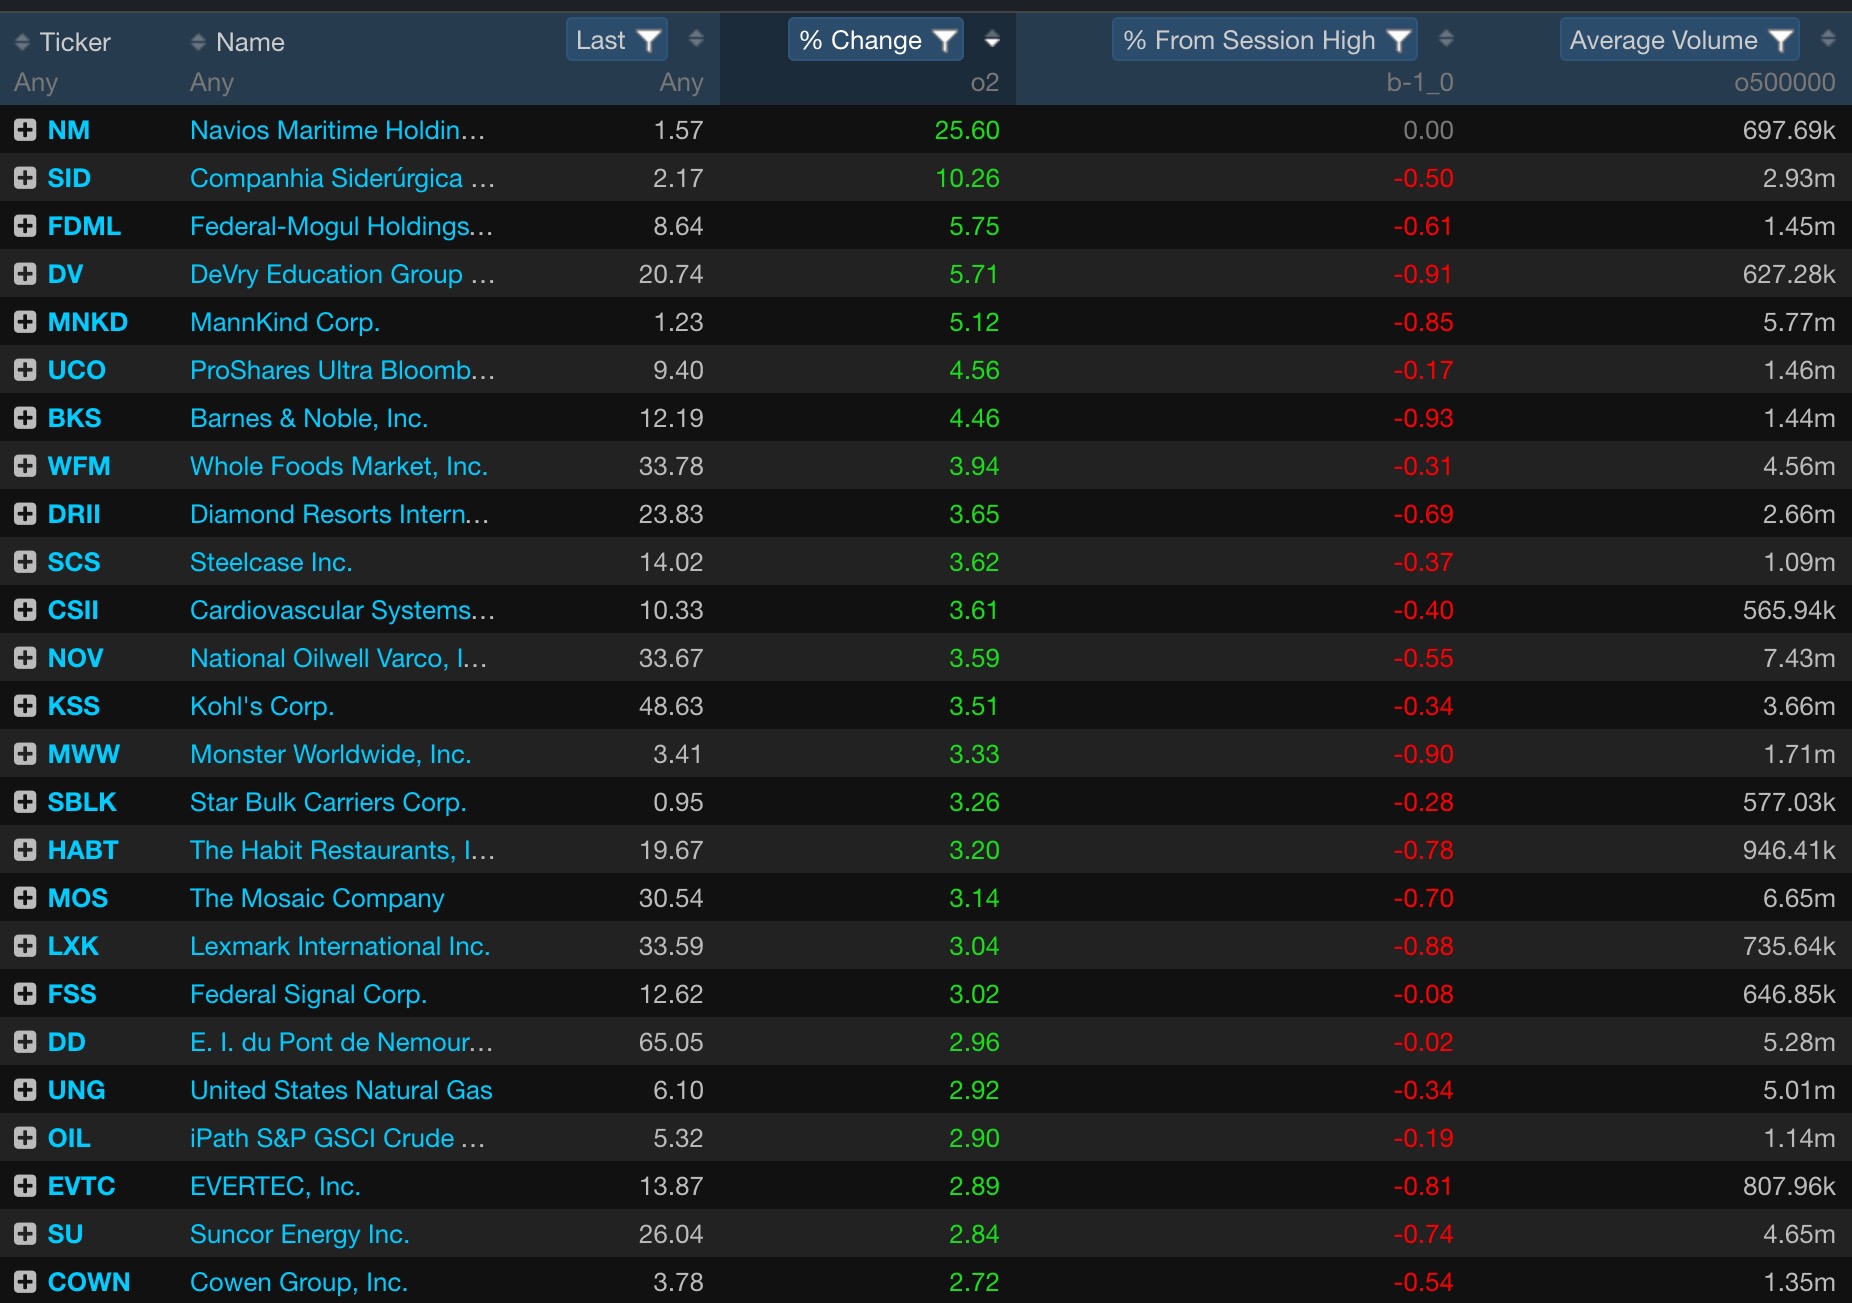Image resolution: width=1852 pixels, height=1303 pixels.
Task: Click the plus icon beside FSS
Action: pyautogui.click(x=25, y=994)
